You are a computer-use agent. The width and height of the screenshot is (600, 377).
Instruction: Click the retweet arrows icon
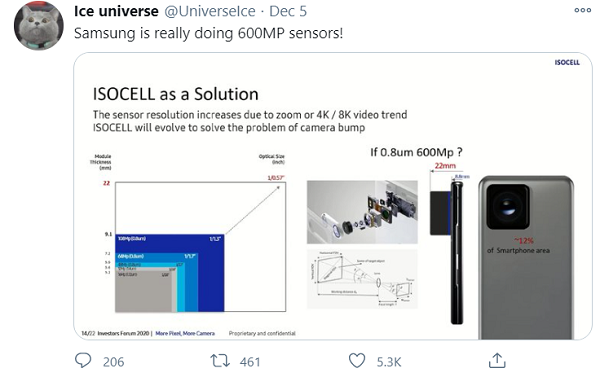(220, 361)
